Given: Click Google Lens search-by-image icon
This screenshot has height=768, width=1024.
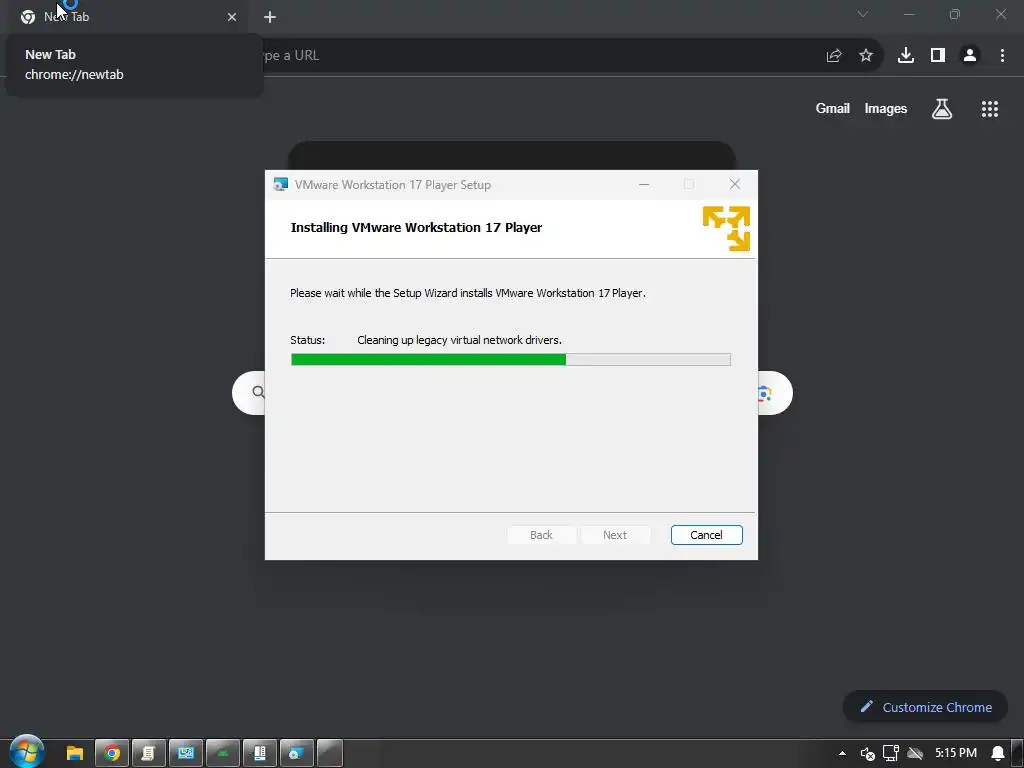Looking at the screenshot, I should click(x=765, y=393).
